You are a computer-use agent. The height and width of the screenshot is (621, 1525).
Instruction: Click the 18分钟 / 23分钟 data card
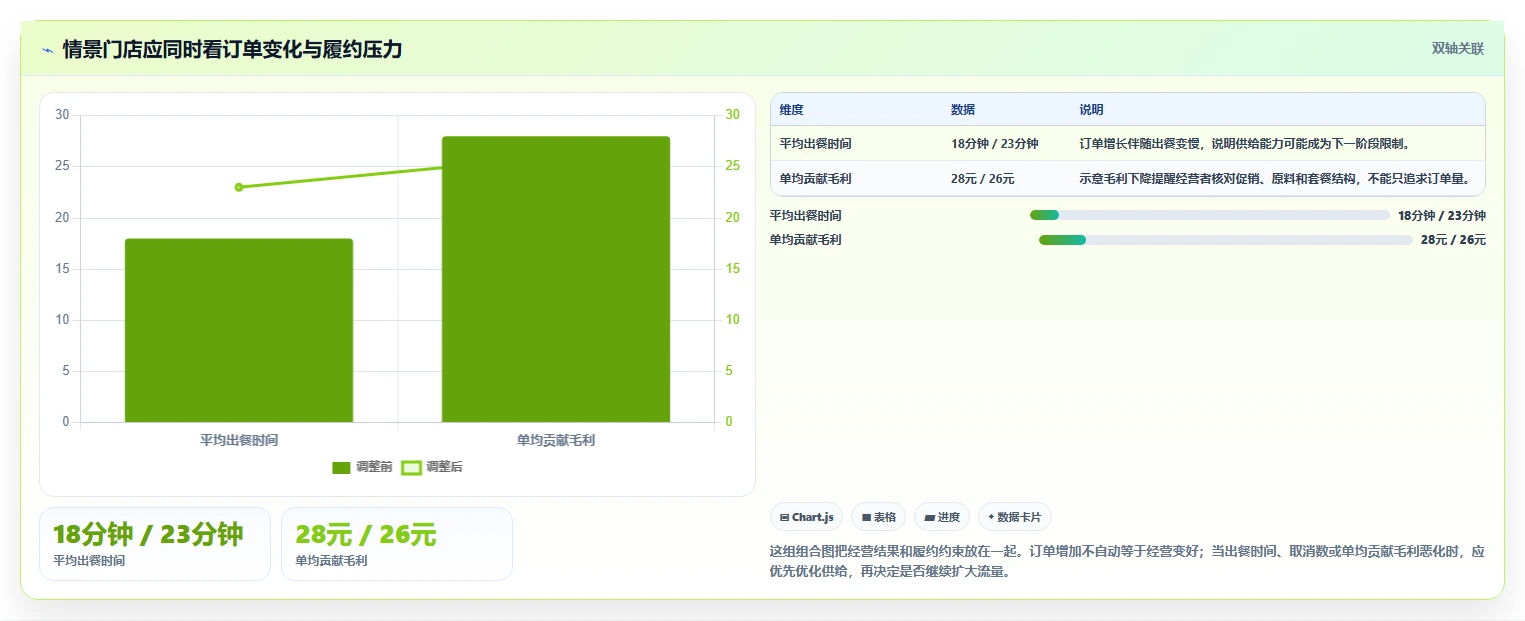pyautogui.click(x=155, y=544)
